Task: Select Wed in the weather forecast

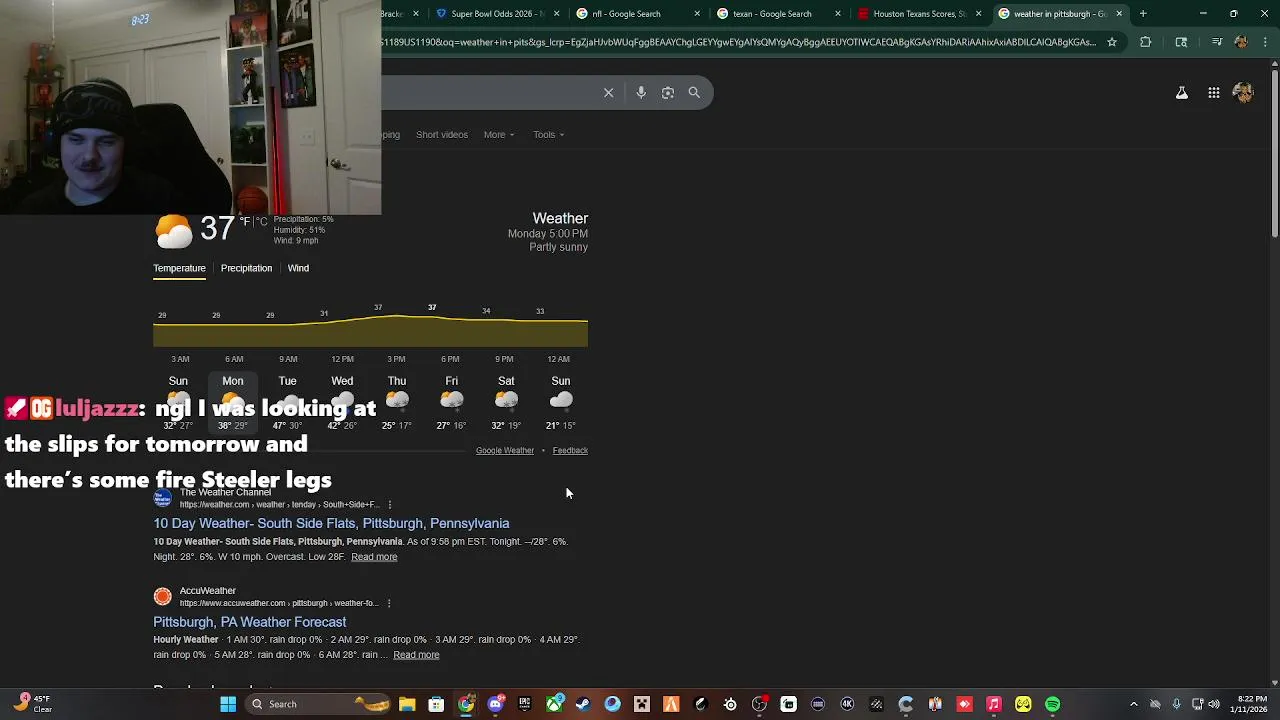Action: (x=342, y=403)
